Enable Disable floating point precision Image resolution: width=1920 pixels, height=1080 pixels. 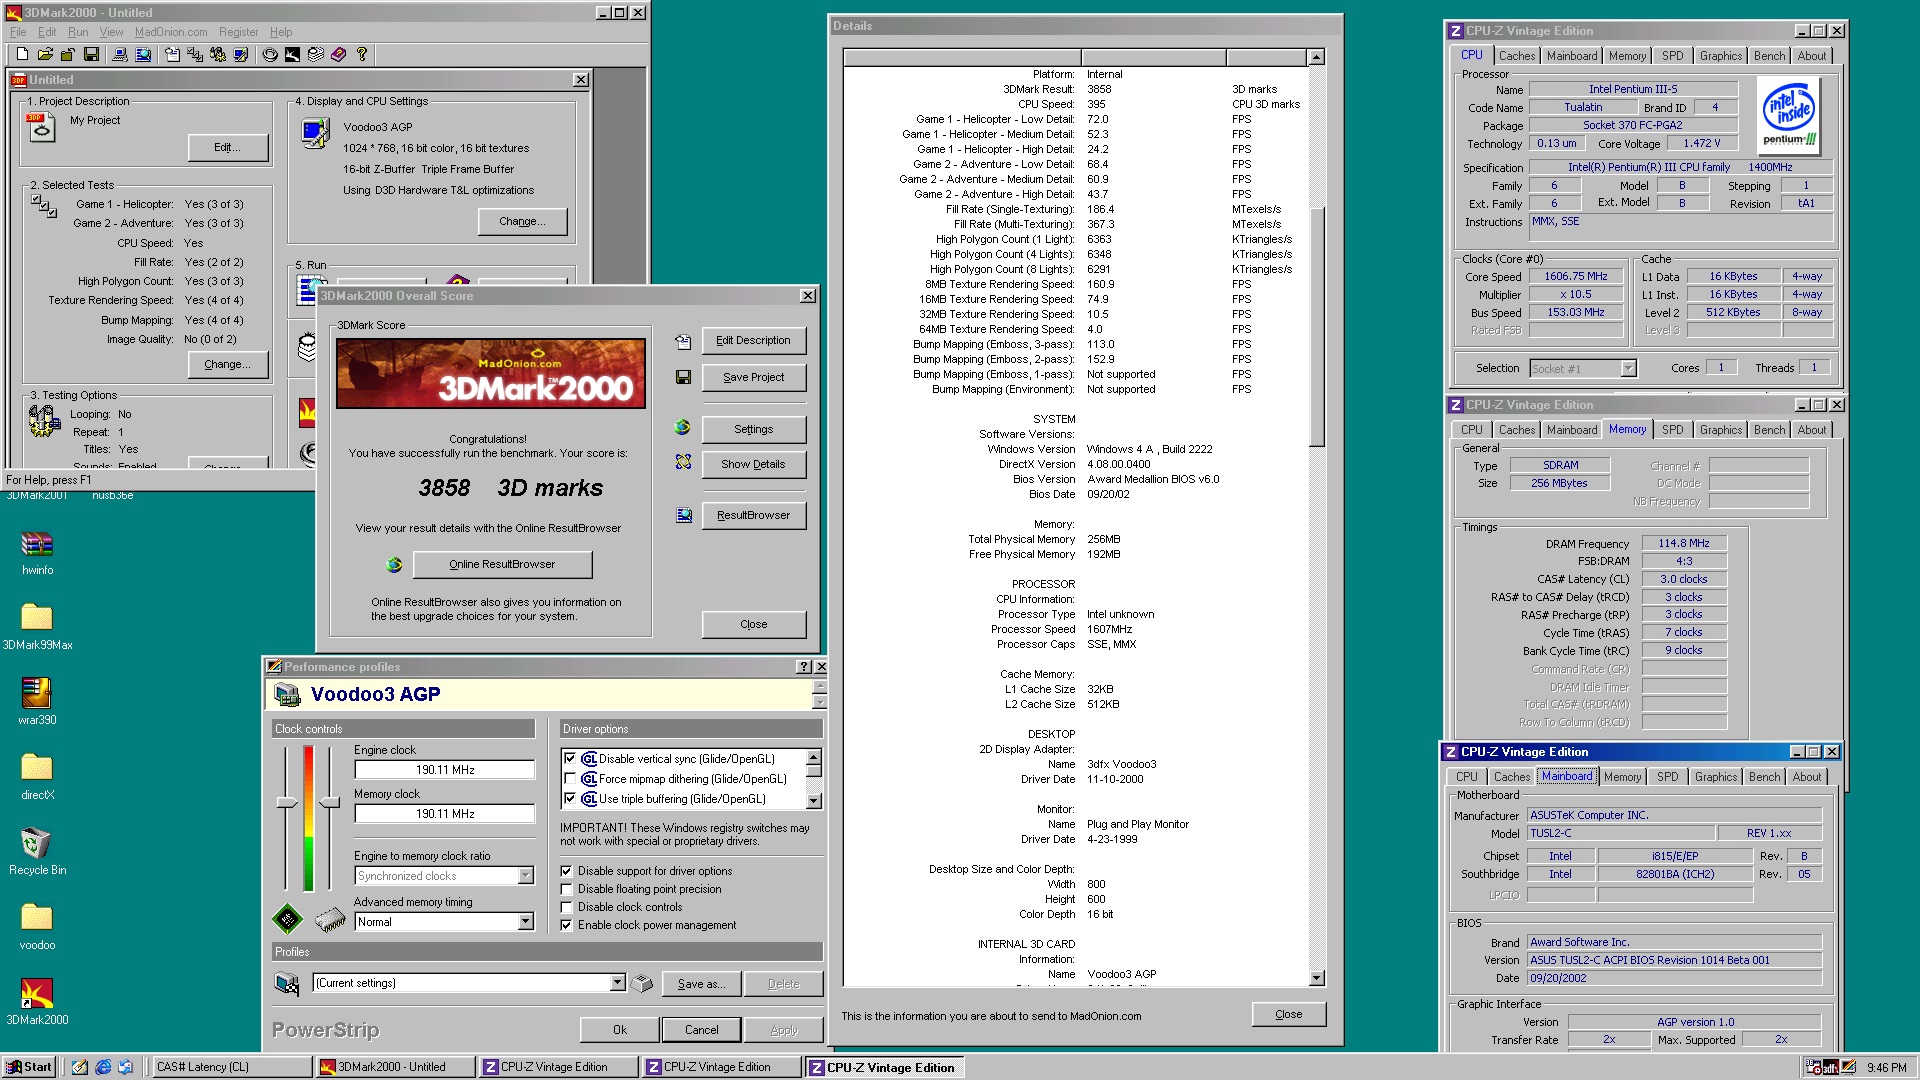click(566, 889)
